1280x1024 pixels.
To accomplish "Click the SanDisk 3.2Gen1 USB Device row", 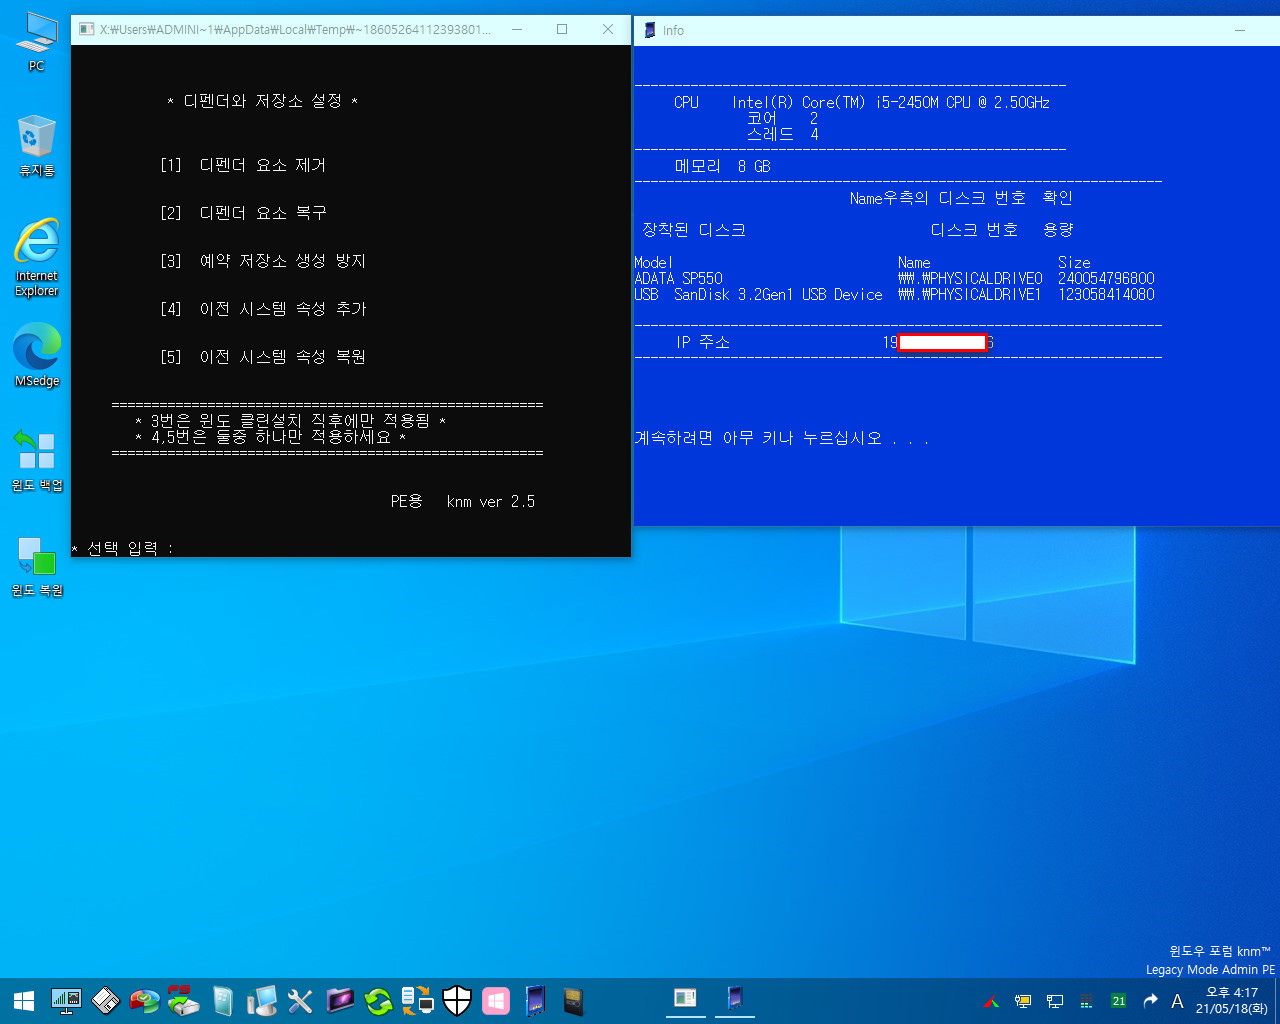I will tap(895, 294).
